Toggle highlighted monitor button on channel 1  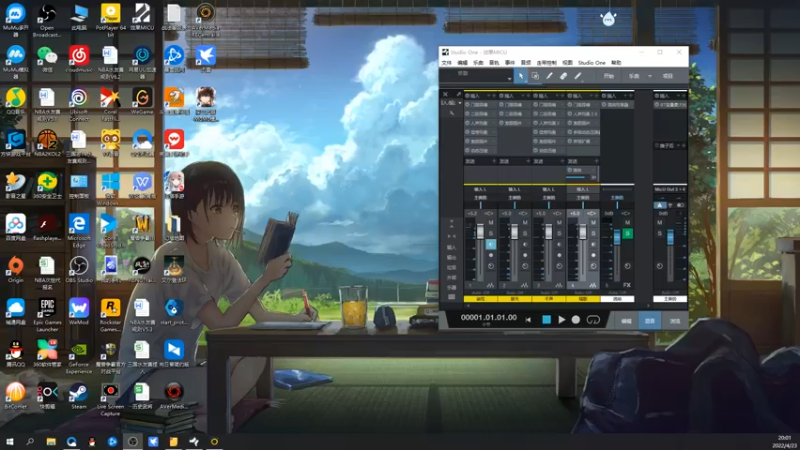[491, 244]
